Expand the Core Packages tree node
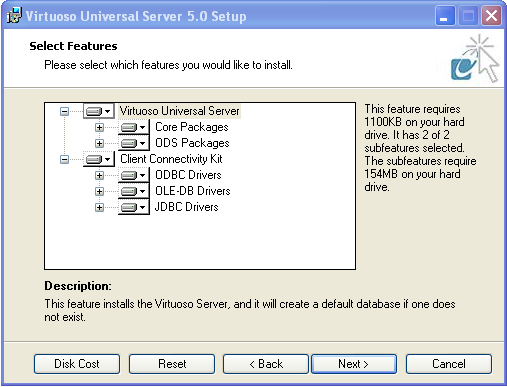 tap(99, 127)
